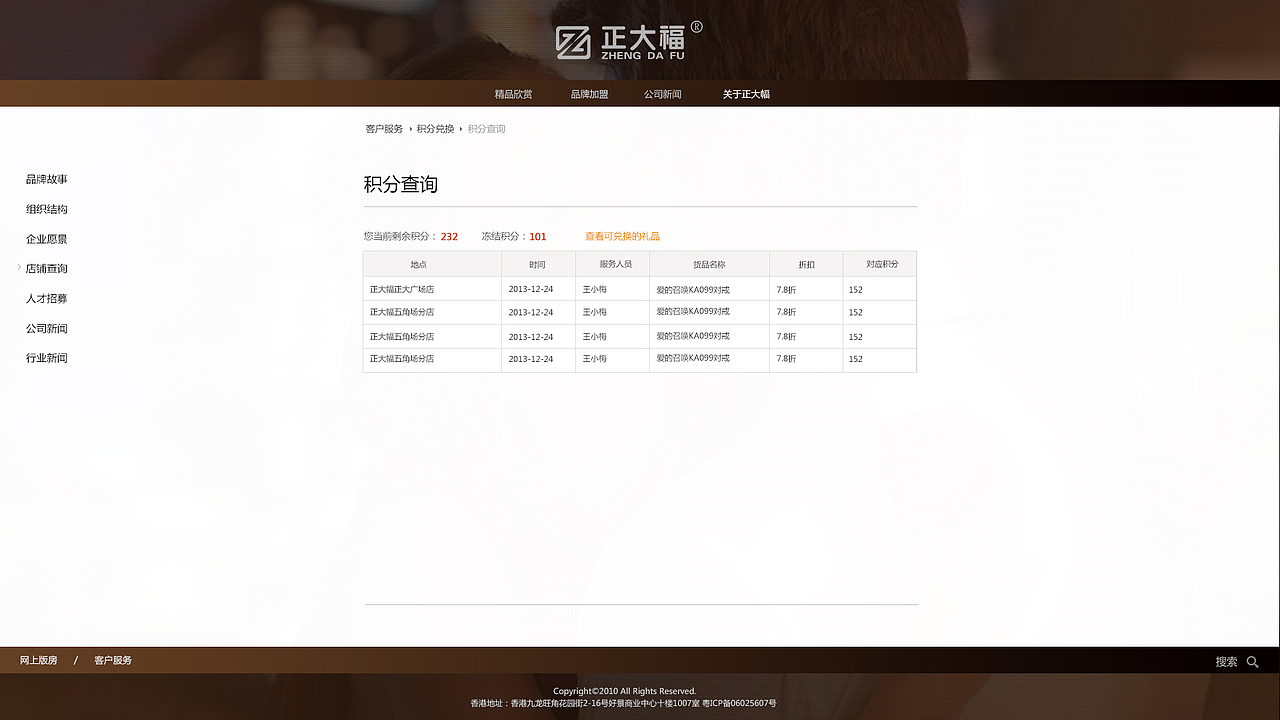Click the 搜索 text next to the magnifier
1280x720 pixels.
pyautogui.click(x=1228, y=661)
